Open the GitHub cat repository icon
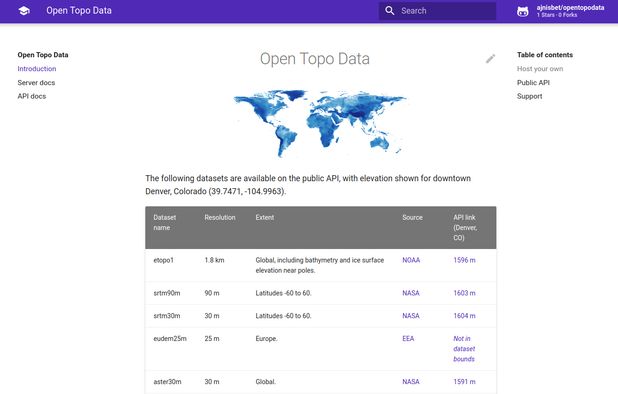Screen dimensions: 618x394 (x=523, y=11)
